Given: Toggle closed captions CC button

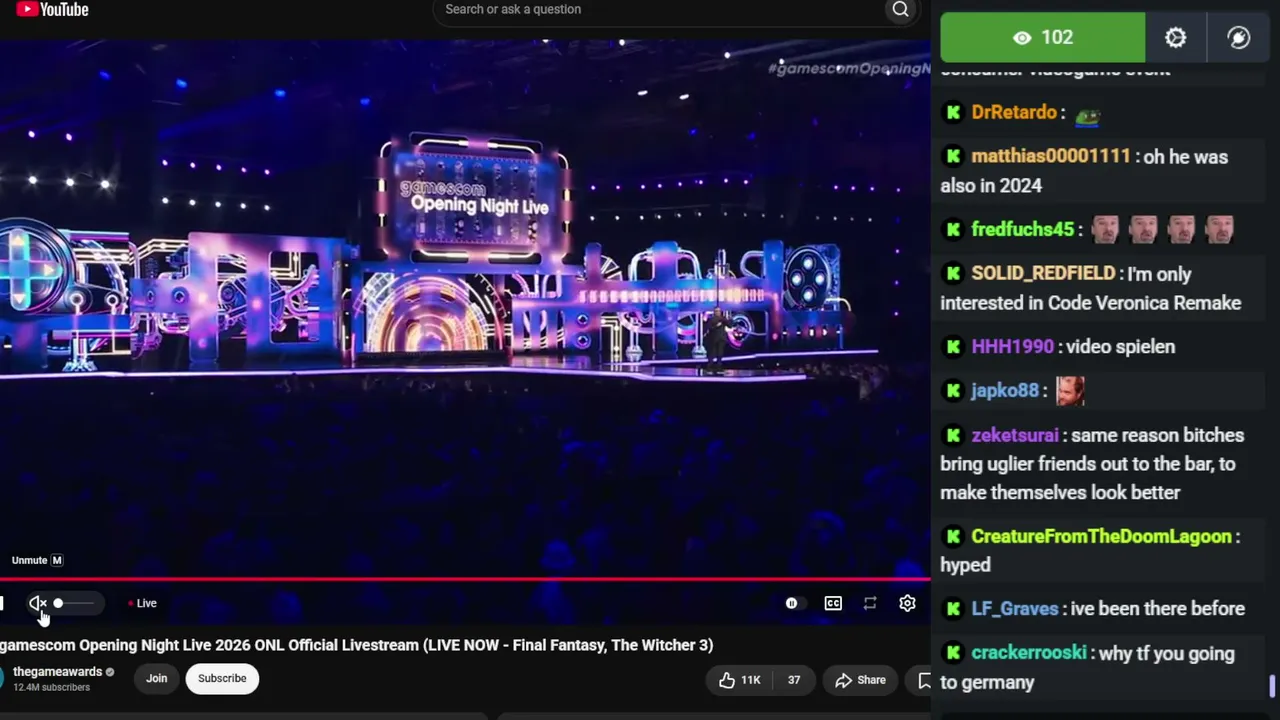Looking at the screenshot, I should 833,603.
